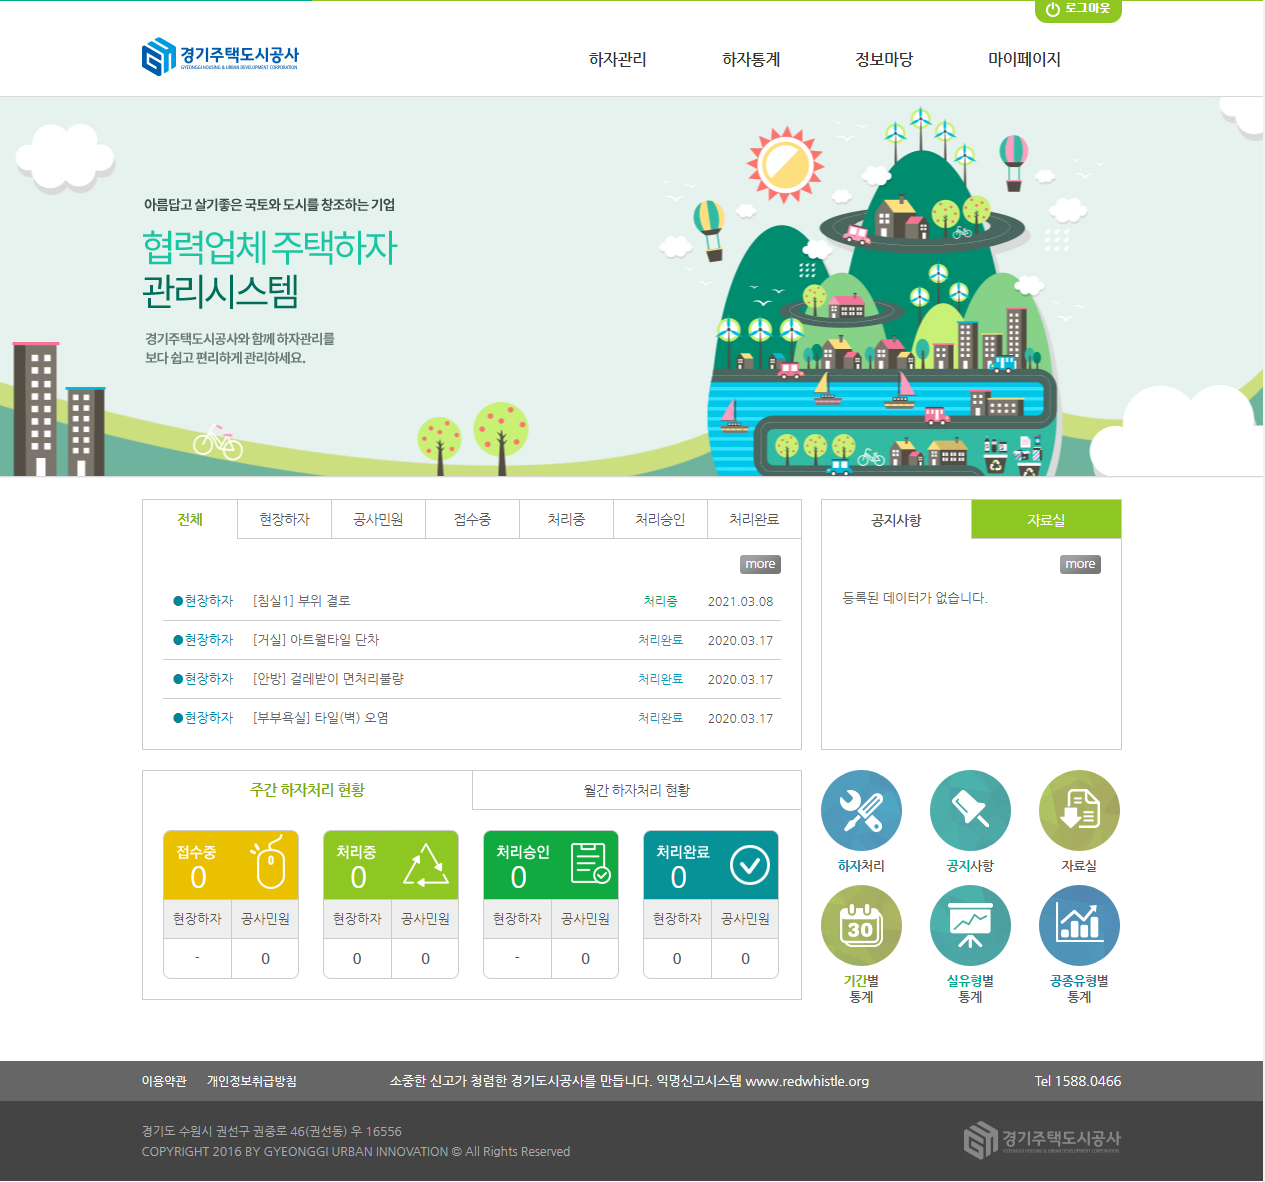Open 공종유형별 통계 bar chart icon
This screenshot has height=1182, width=1265.
[1079, 926]
